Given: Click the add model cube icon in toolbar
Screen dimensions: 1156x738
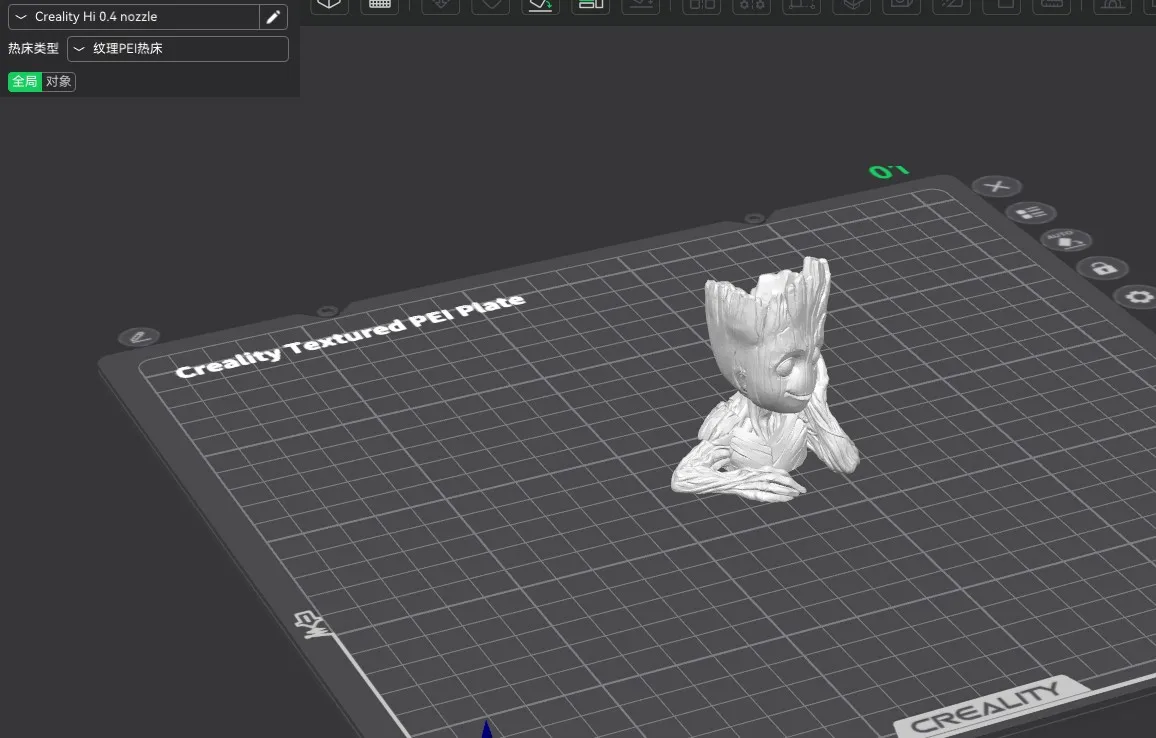Looking at the screenshot, I should click(x=329, y=5).
